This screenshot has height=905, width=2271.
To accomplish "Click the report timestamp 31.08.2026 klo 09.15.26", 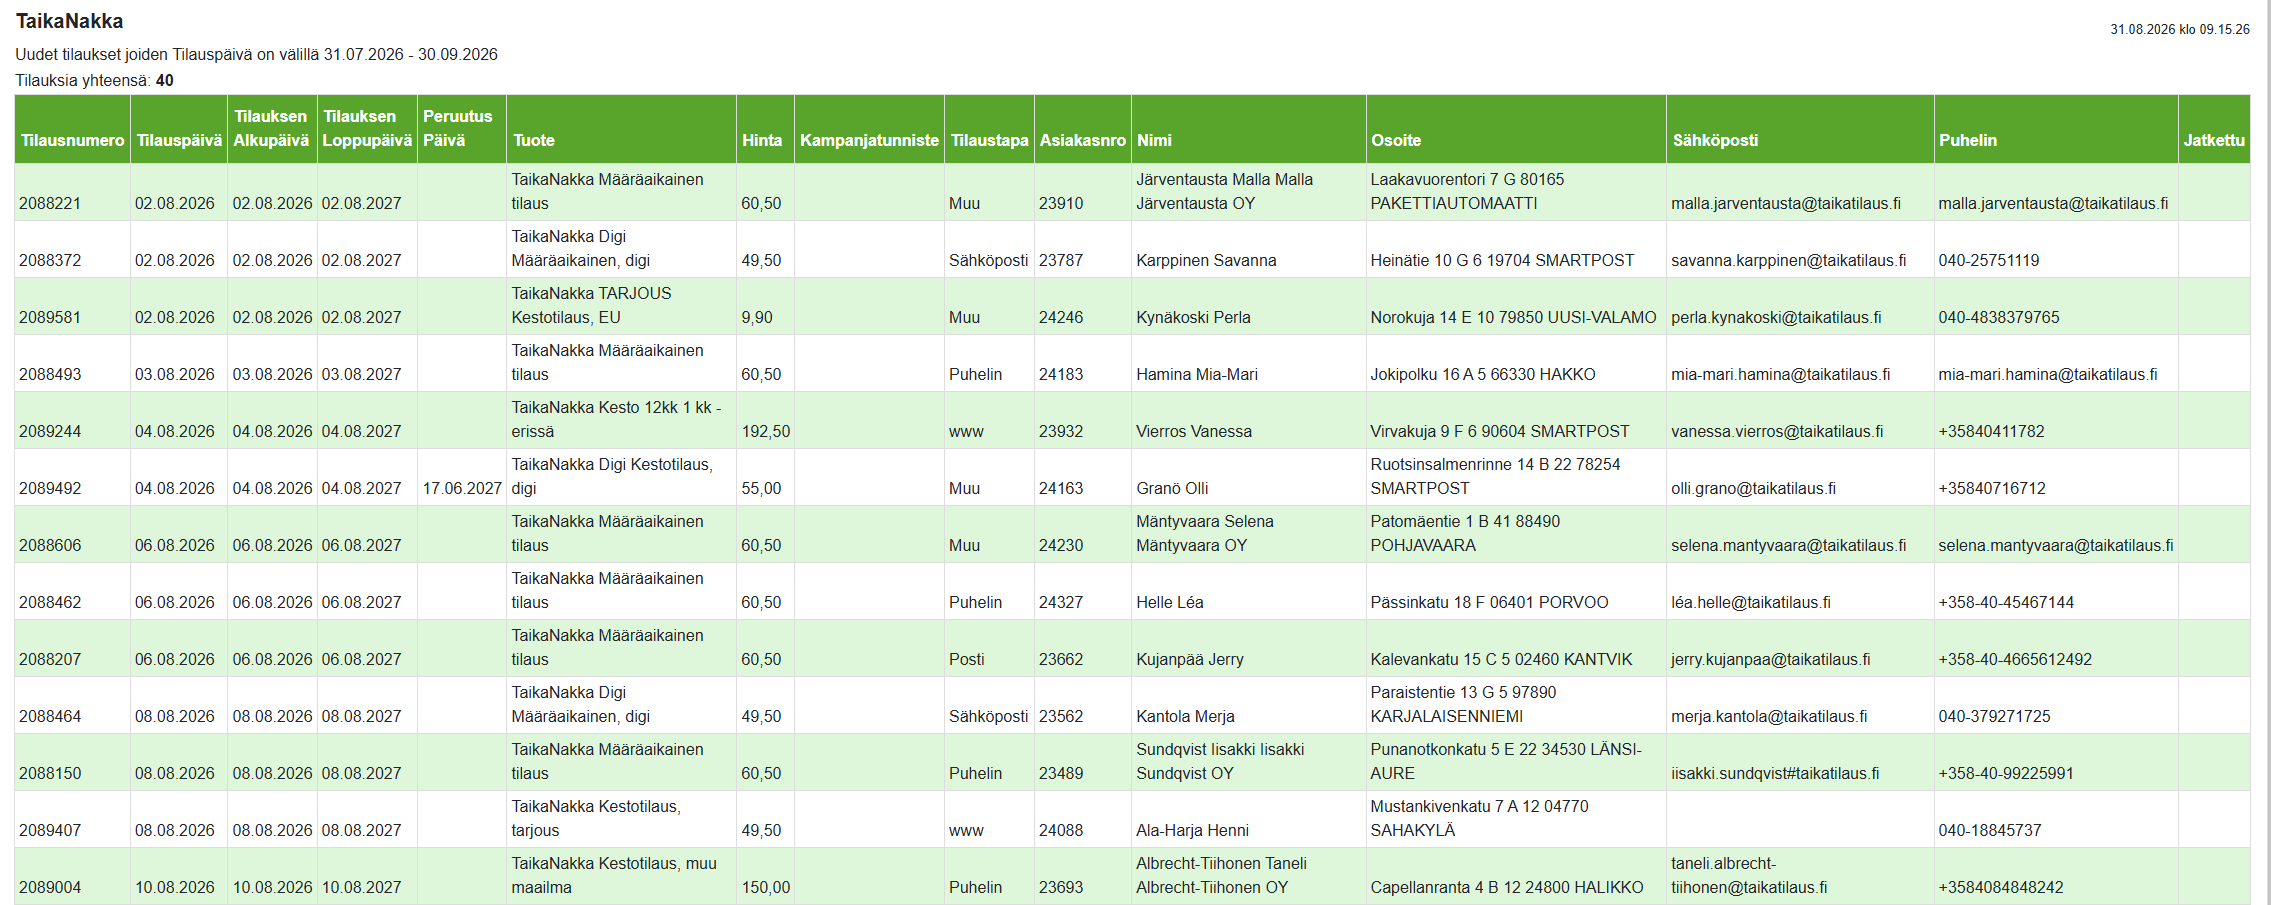I will click(2180, 29).
